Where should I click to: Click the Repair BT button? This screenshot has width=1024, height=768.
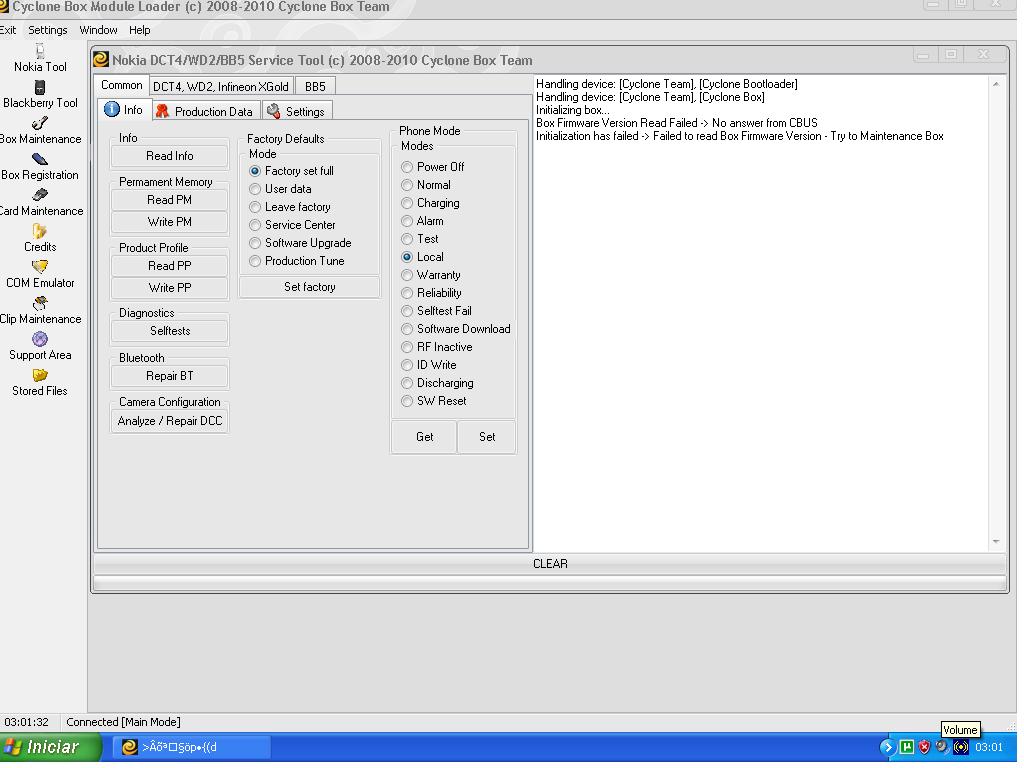point(170,376)
